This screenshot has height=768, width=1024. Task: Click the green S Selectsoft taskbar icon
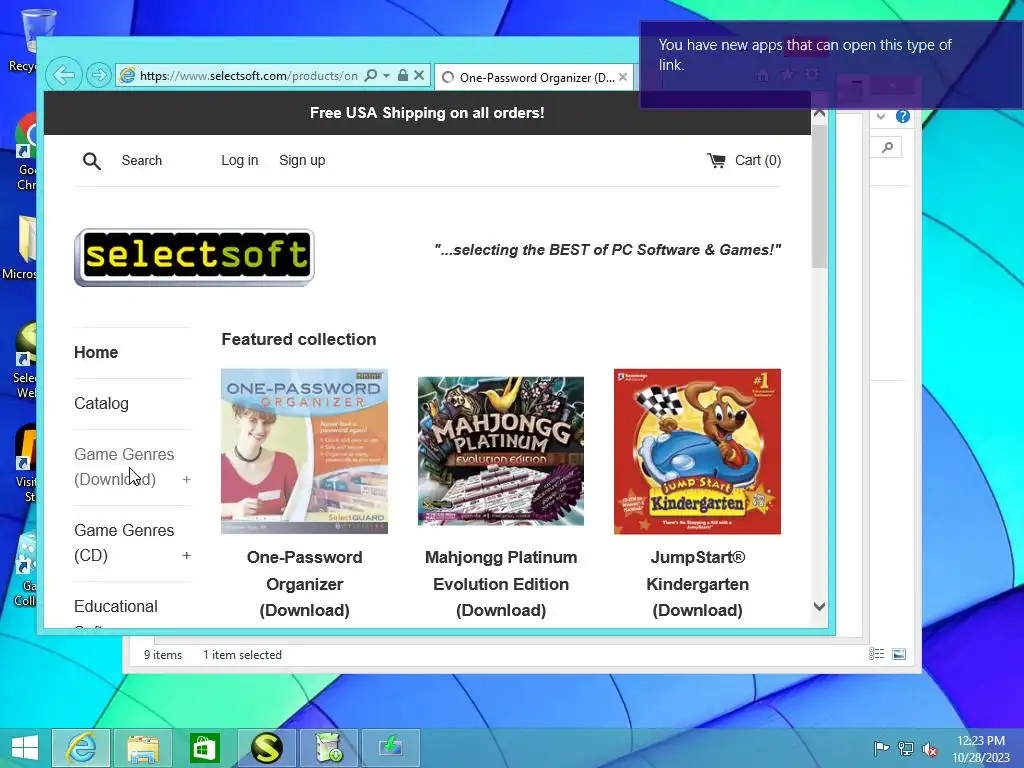[x=266, y=748]
